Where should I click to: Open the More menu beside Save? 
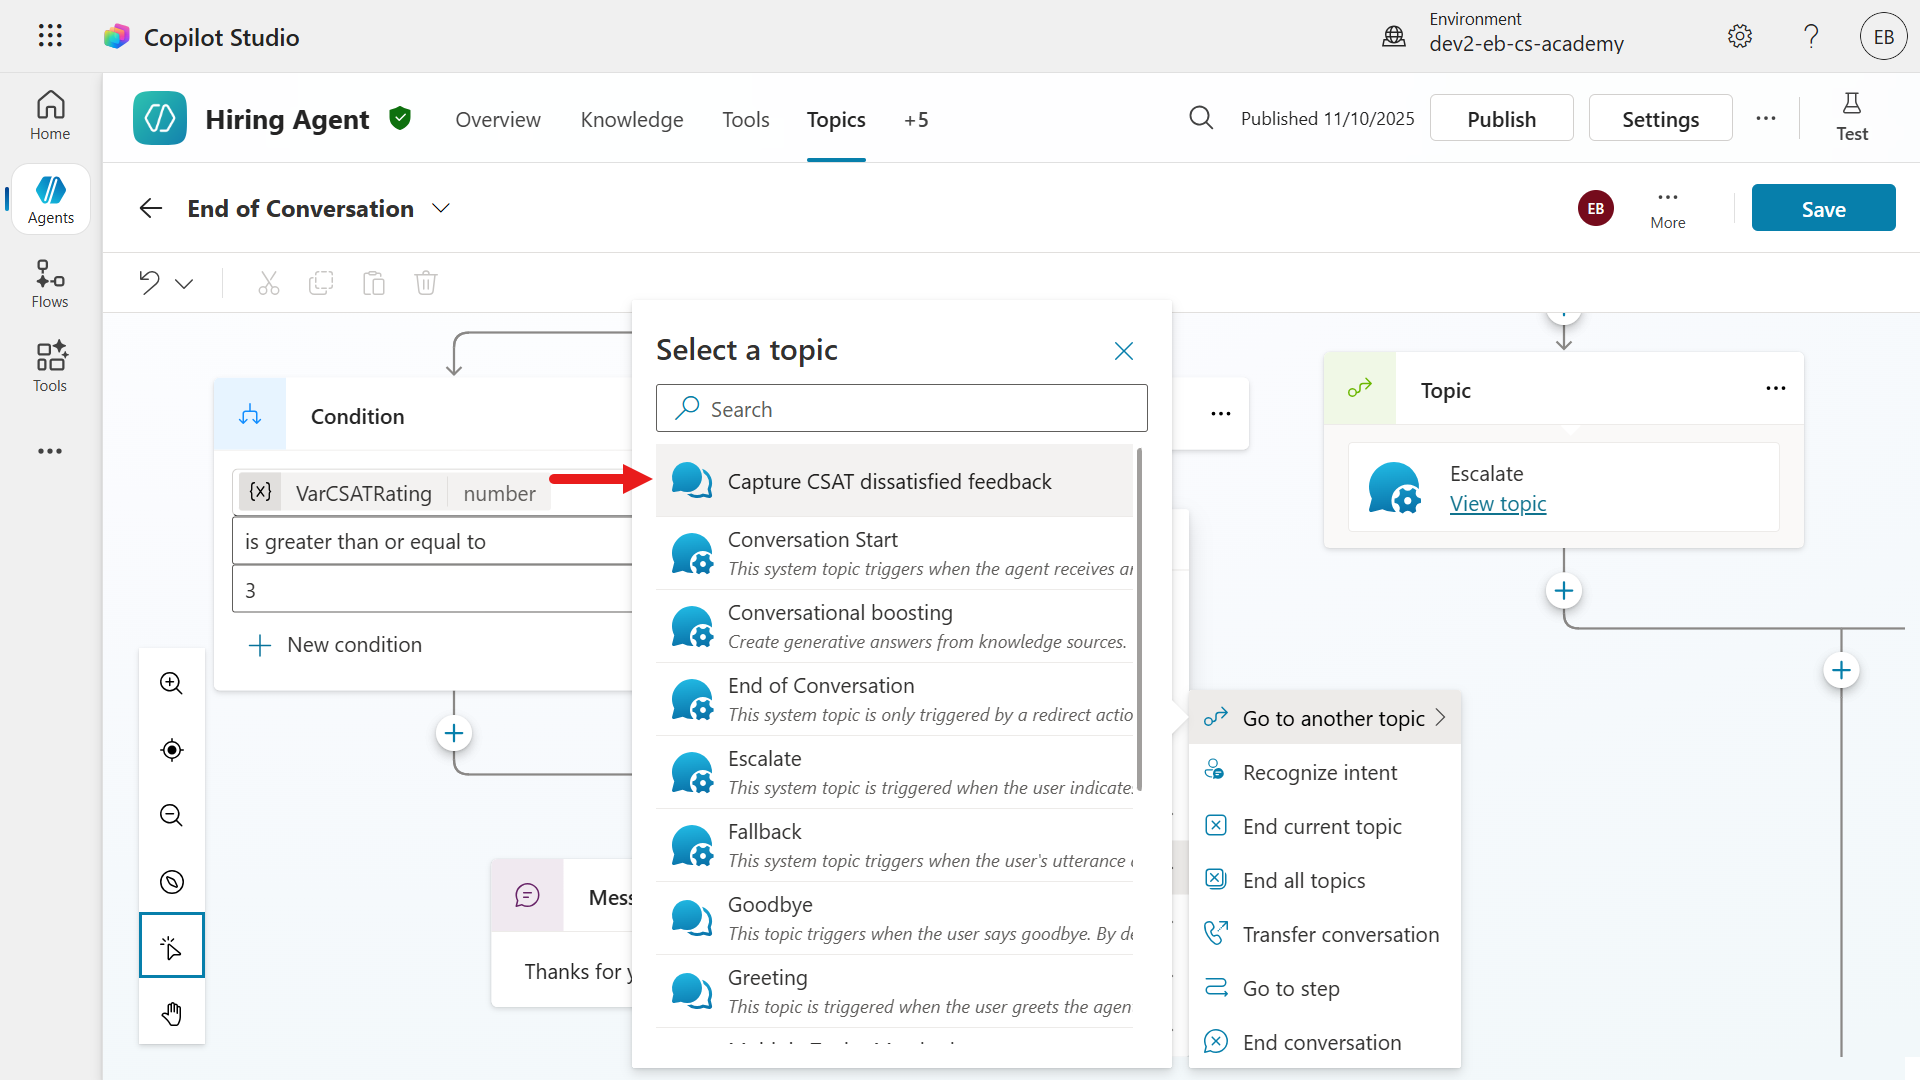click(x=1668, y=208)
